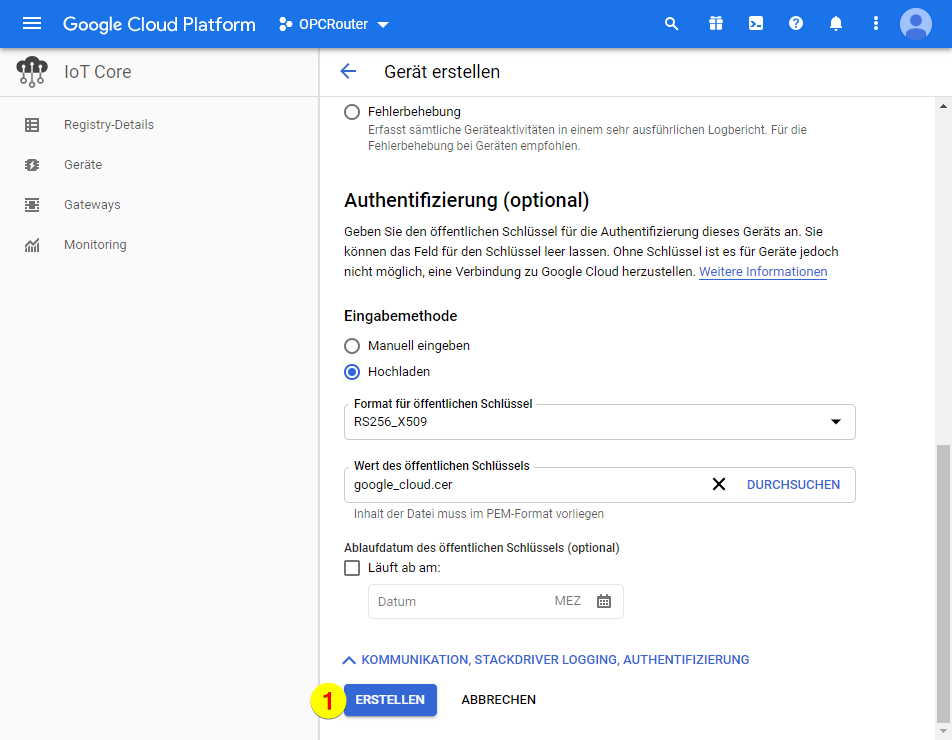Open the gift free trial icon
The width and height of the screenshot is (952, 740).
pyautogui.click(x=715, y=24)
